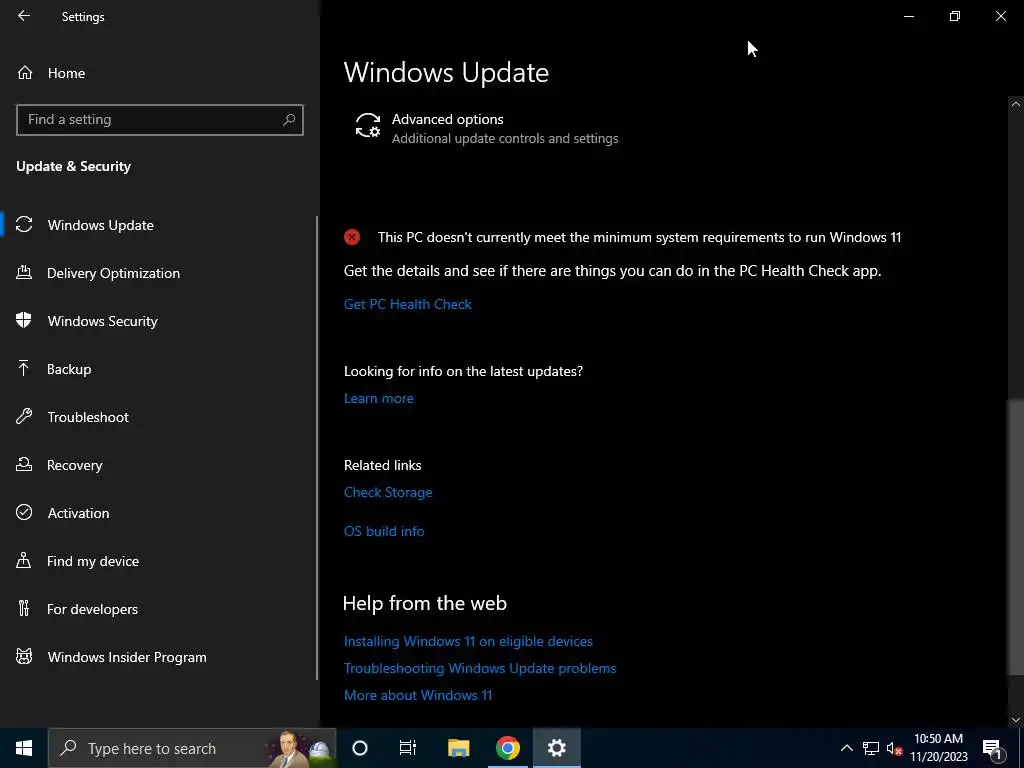Click the Windows Update sync icon in sidebar
This screenshot has width=1024, height=768.
click(24, 225)
